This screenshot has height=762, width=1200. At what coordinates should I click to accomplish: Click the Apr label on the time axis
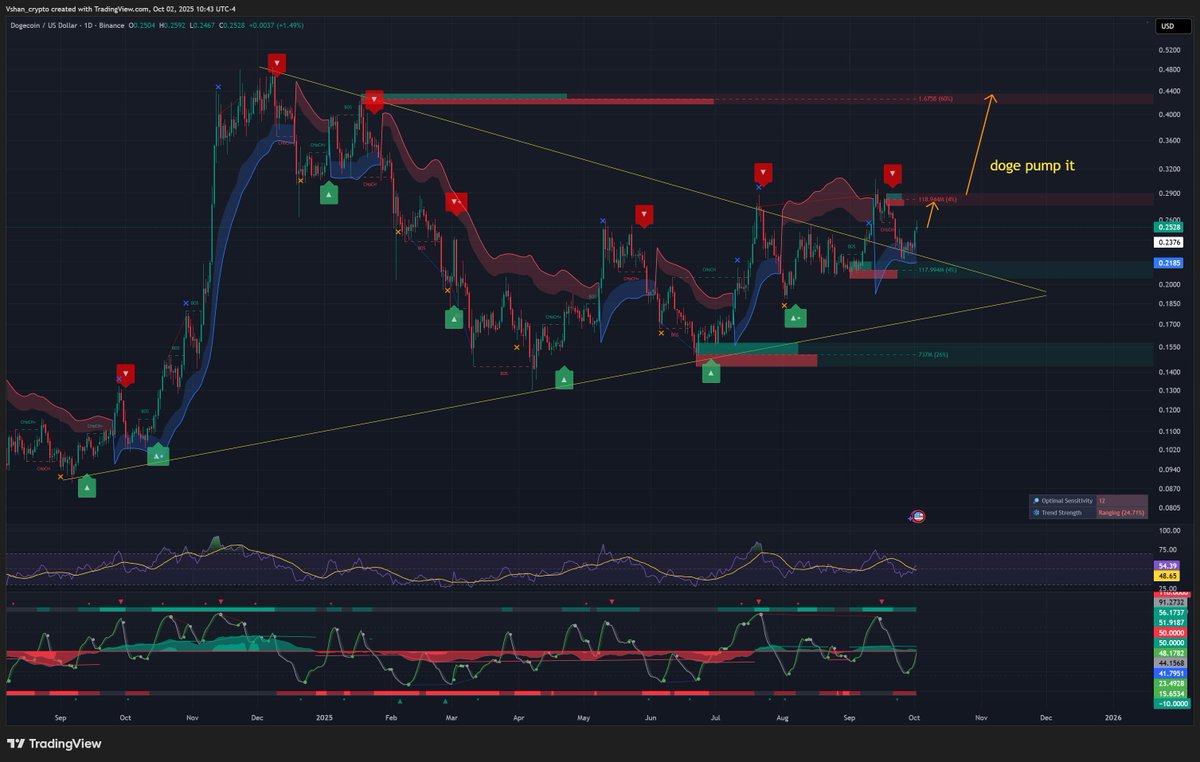518,718
